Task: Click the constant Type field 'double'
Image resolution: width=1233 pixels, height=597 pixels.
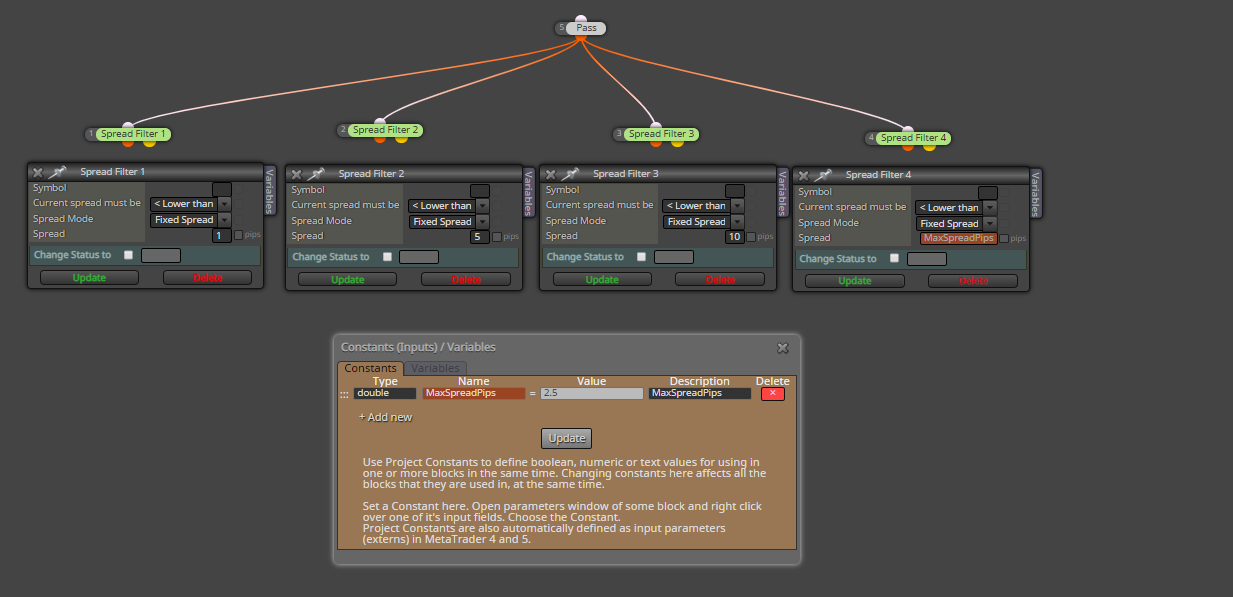Action: 385,394
